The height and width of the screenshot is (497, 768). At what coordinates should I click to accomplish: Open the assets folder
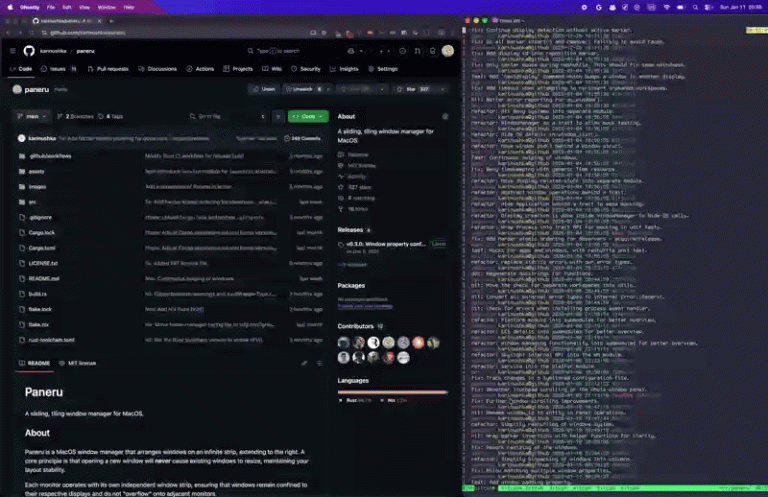click(36, 171)
